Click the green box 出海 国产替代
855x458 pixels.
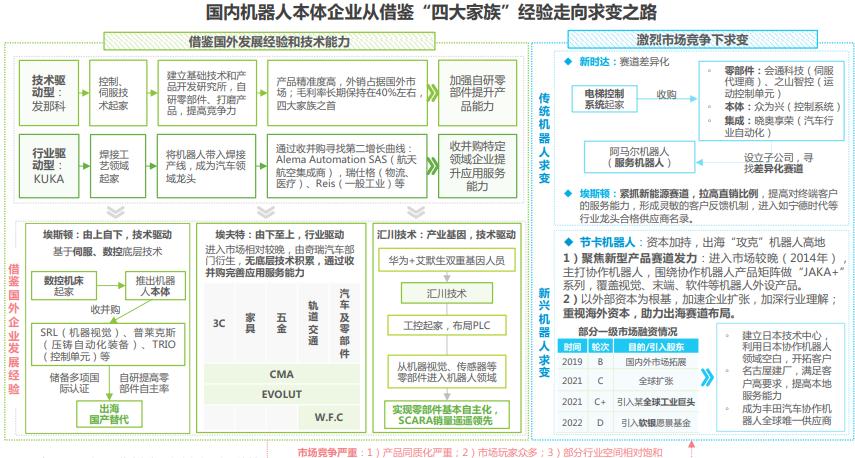tap(109, 414)
